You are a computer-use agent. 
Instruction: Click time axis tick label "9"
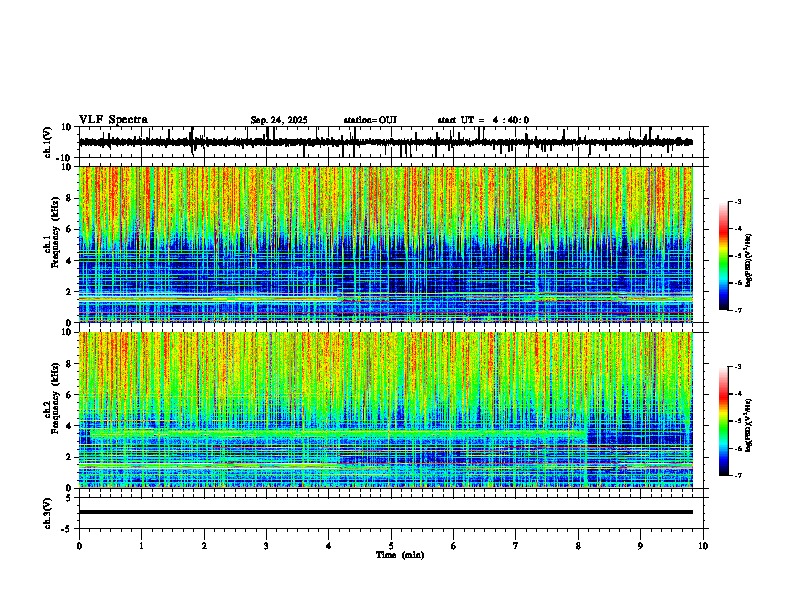pos(640,546)
